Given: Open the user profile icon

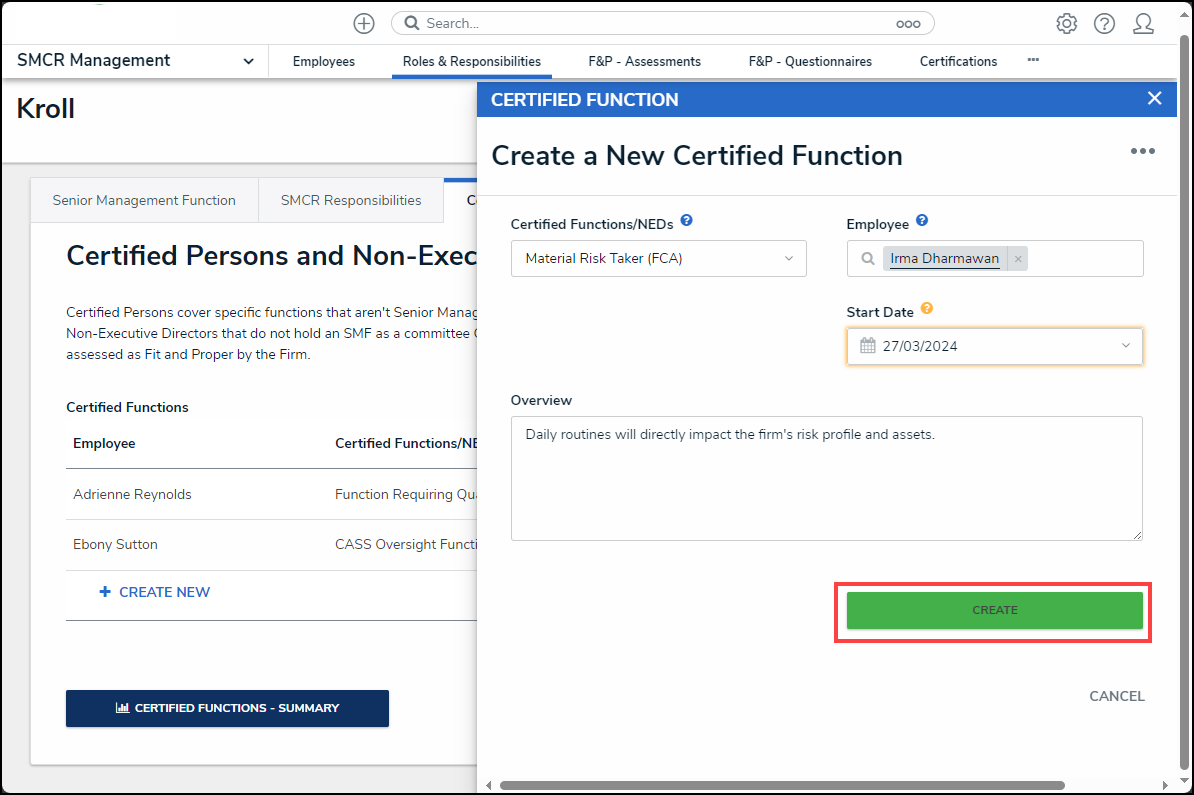Looking at the screenshot, I should [x=1143, y=23].
